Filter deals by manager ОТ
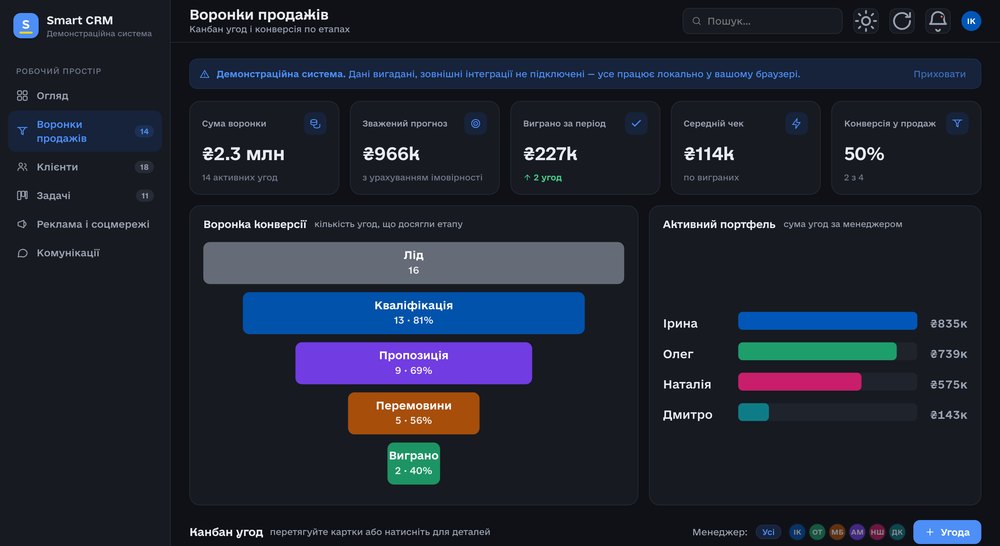 pos(817,532)
